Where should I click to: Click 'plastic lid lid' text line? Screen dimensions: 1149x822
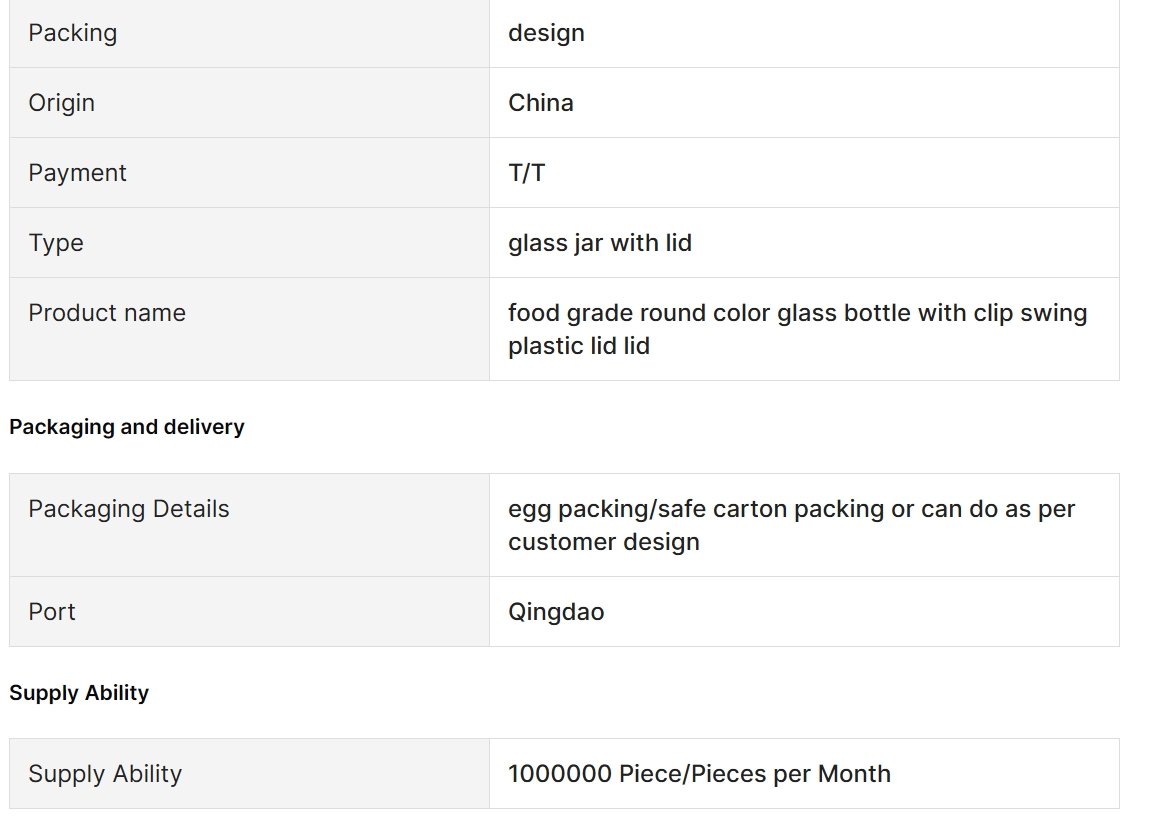click(579, 346)
